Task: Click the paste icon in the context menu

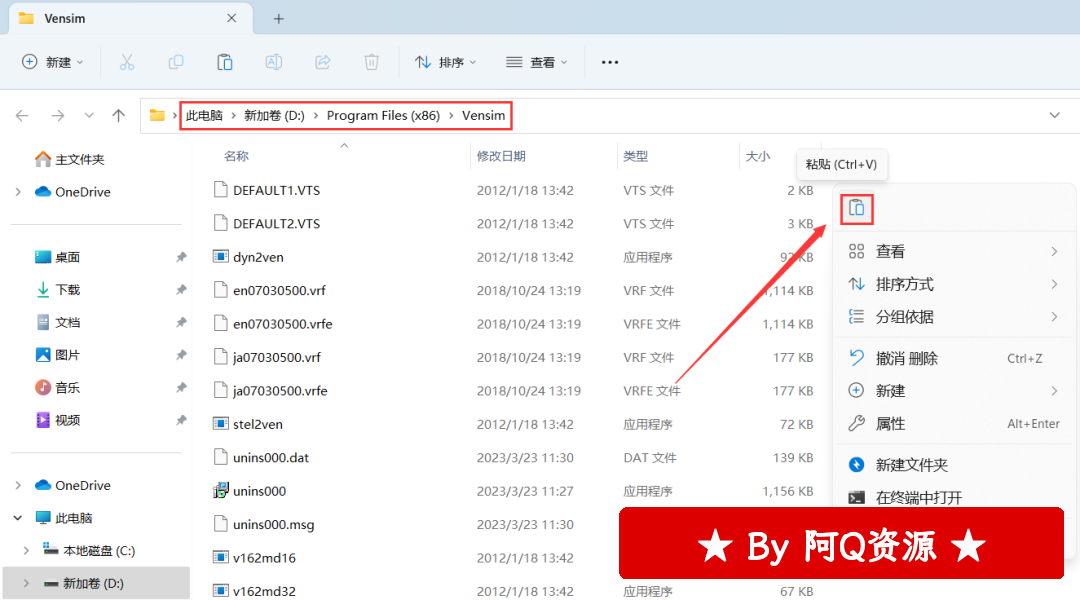Action: coord(856,208)
